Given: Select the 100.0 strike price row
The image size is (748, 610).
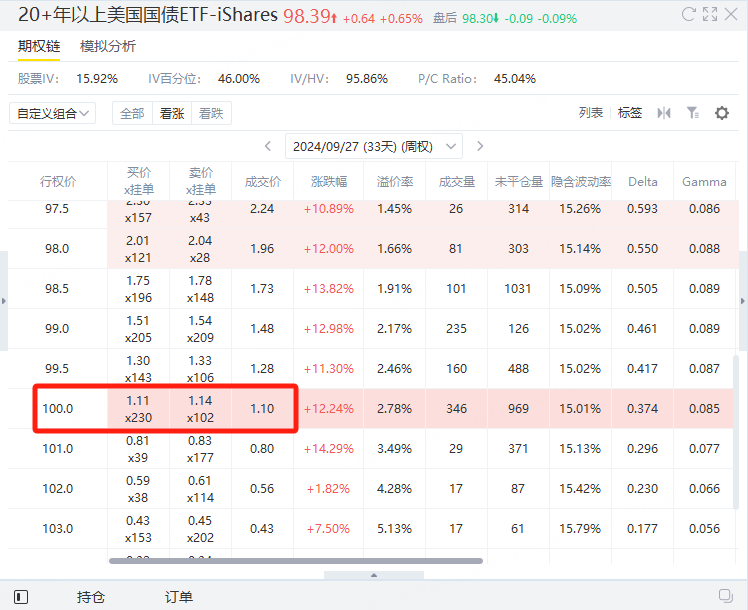Looking at the screenshot, I should click(371, 409).
